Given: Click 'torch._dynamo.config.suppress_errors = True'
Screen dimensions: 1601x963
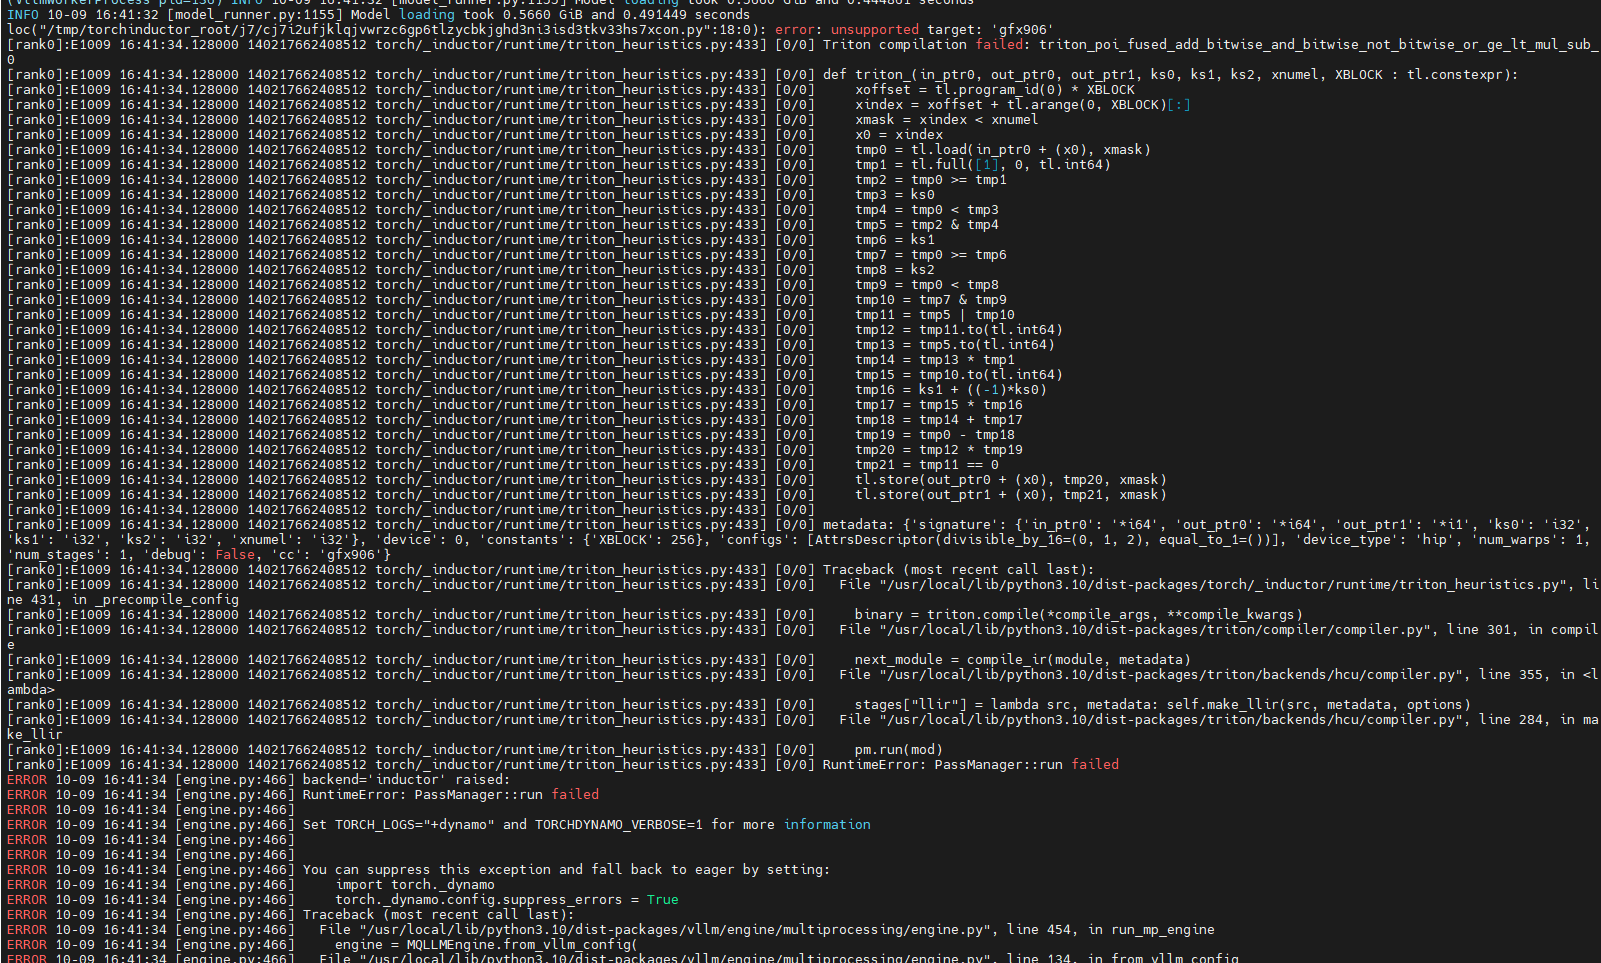Looking at the screenshot, I should [x=507, y=900].
